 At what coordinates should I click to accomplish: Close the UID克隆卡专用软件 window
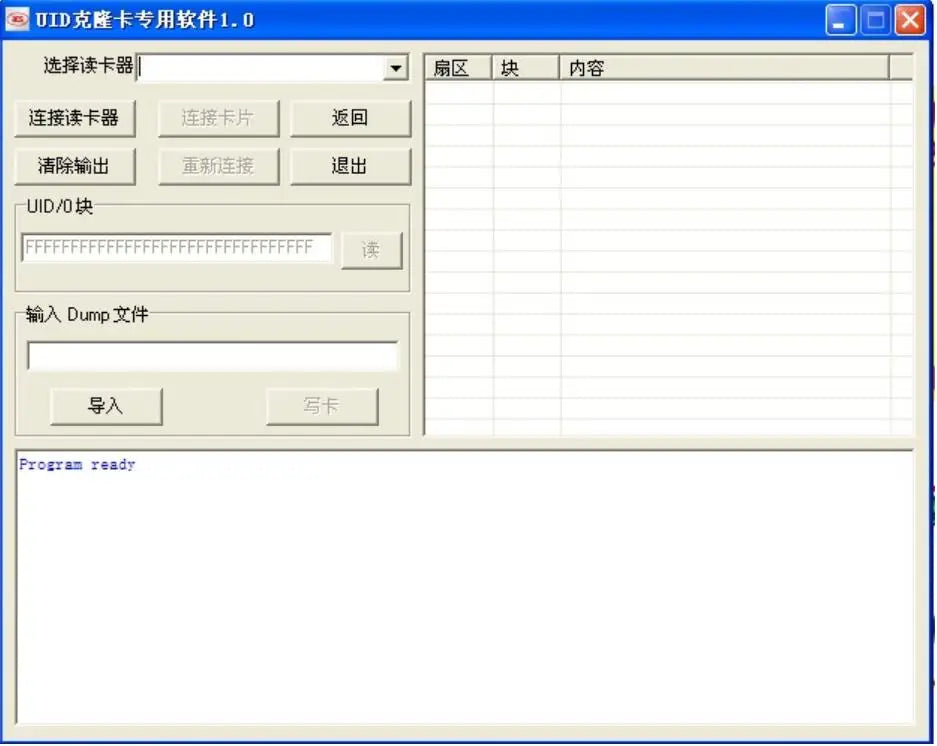click(x=910, y=21)
